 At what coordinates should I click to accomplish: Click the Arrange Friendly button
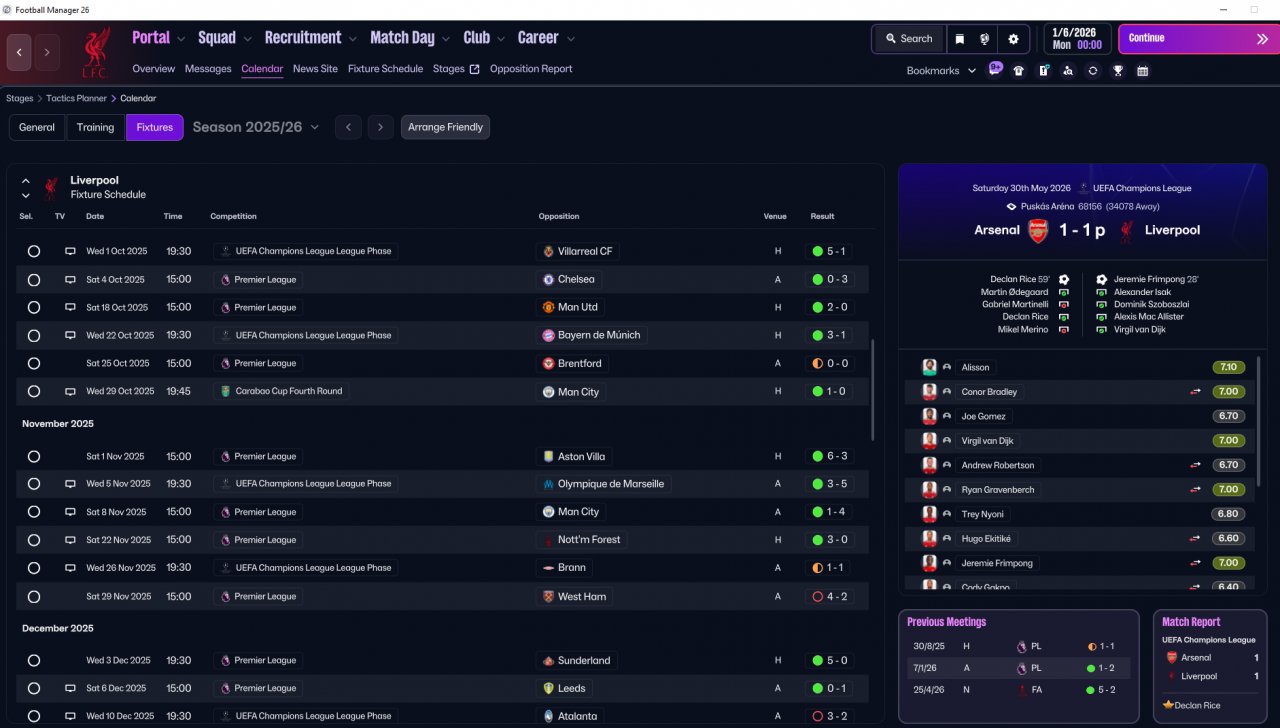445,127
